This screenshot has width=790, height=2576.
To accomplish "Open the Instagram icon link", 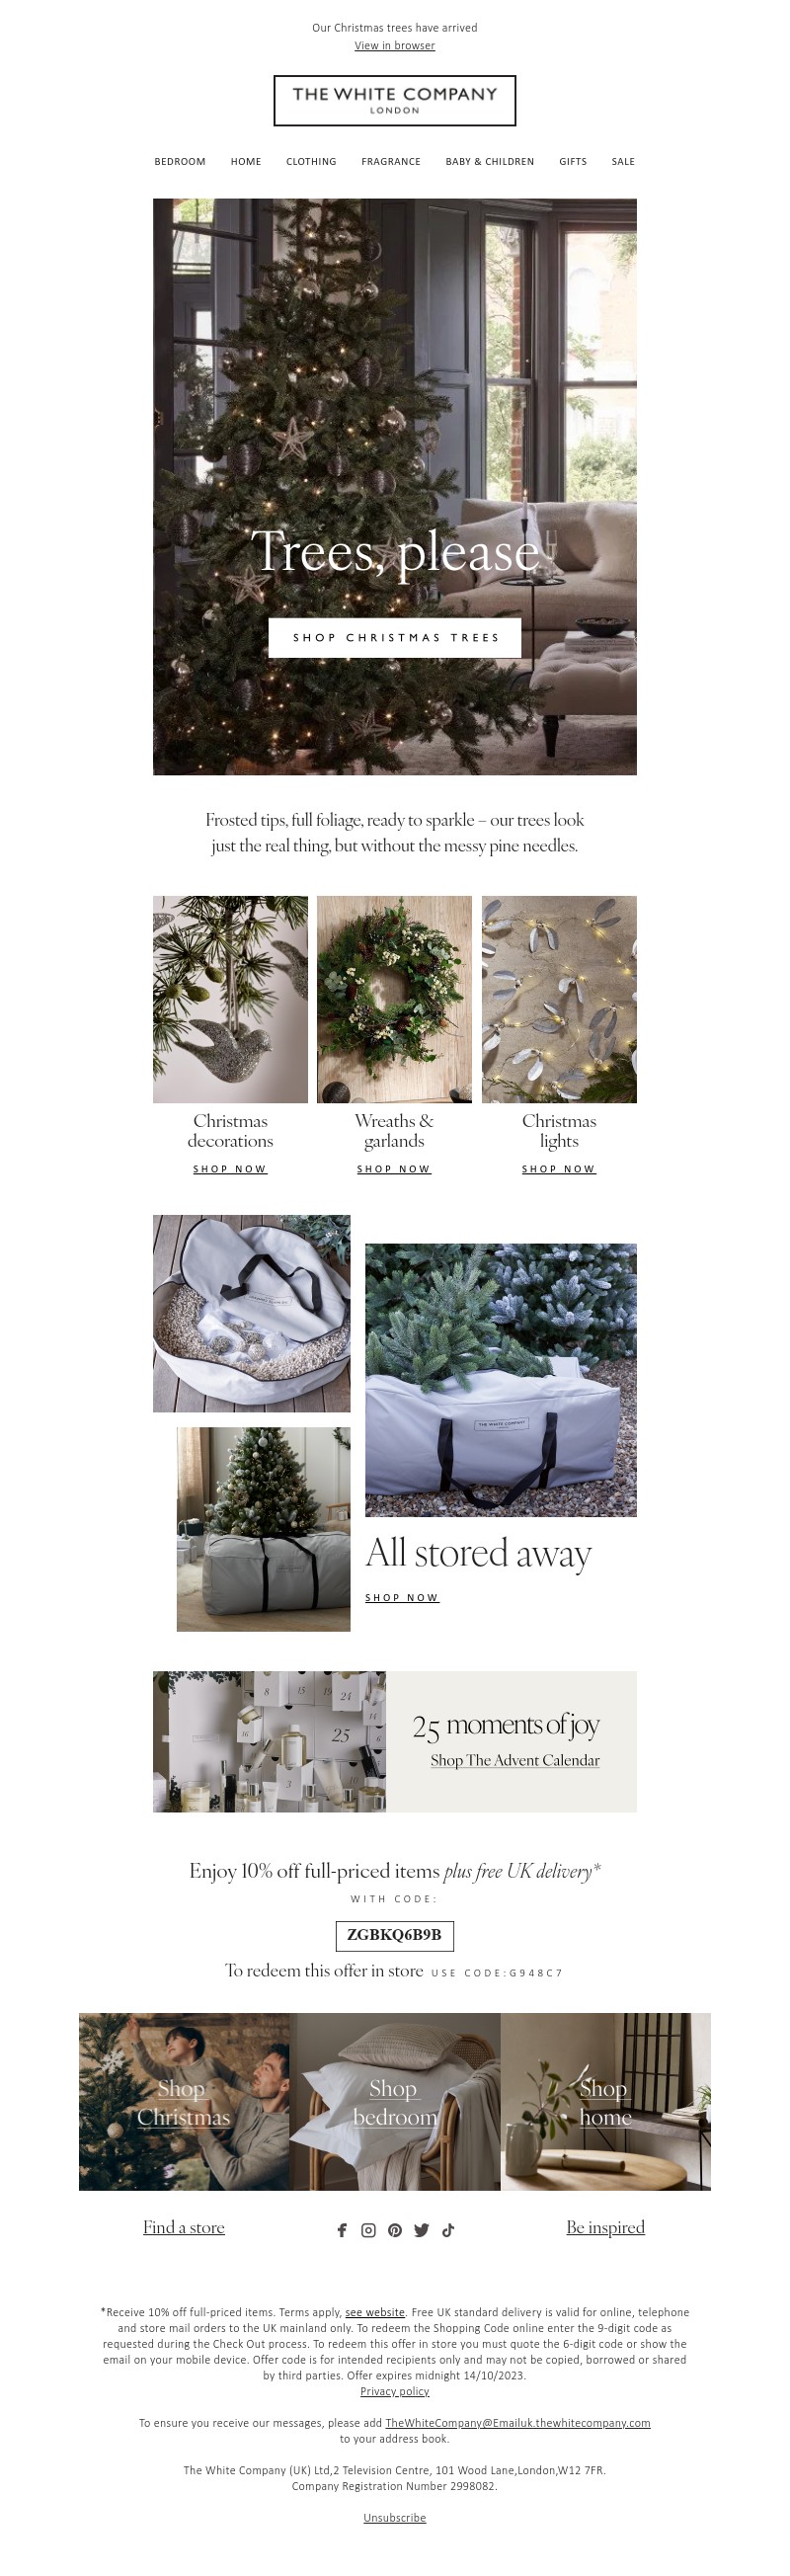I will (368, 2230).
